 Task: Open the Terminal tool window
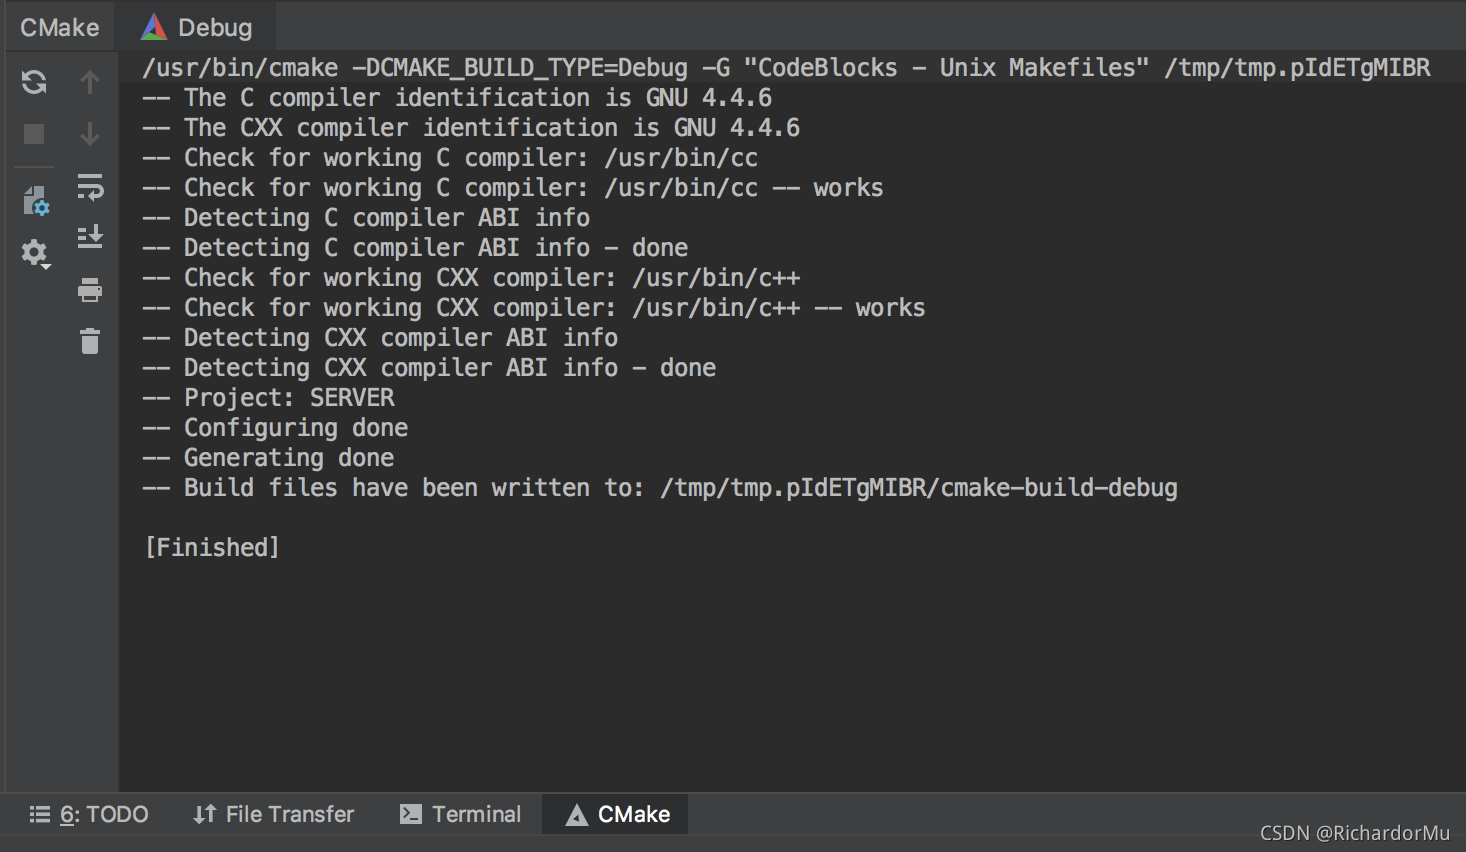[461, 814]
